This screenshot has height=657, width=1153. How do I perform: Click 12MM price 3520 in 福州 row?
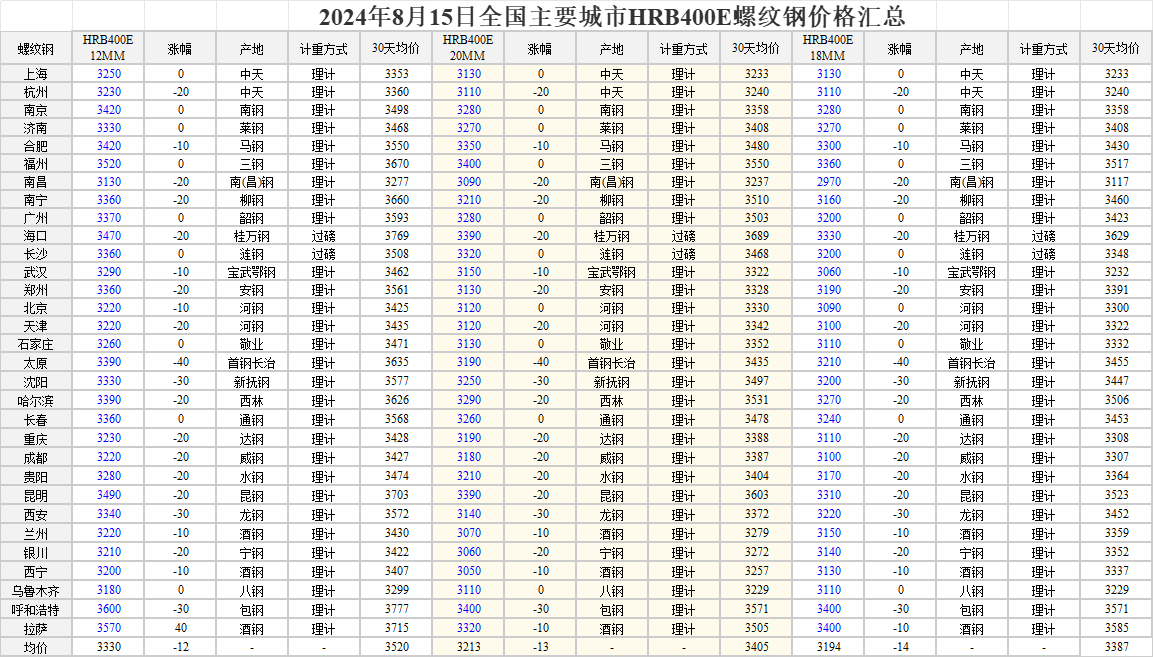[109, 164]
